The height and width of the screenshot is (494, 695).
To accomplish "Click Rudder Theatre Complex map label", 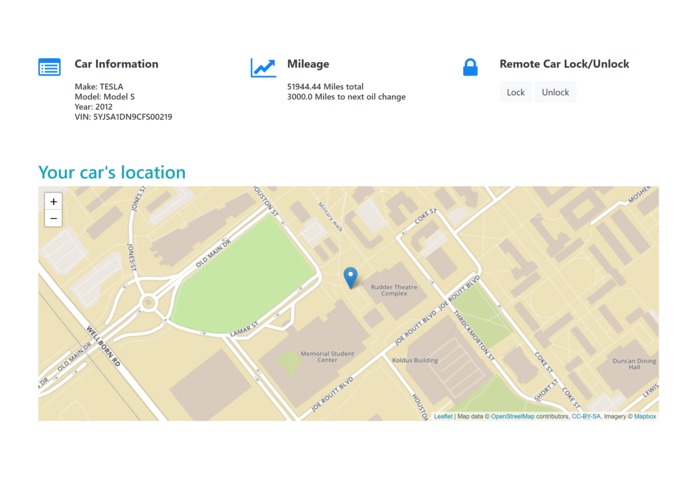I will tap(394, 290).
